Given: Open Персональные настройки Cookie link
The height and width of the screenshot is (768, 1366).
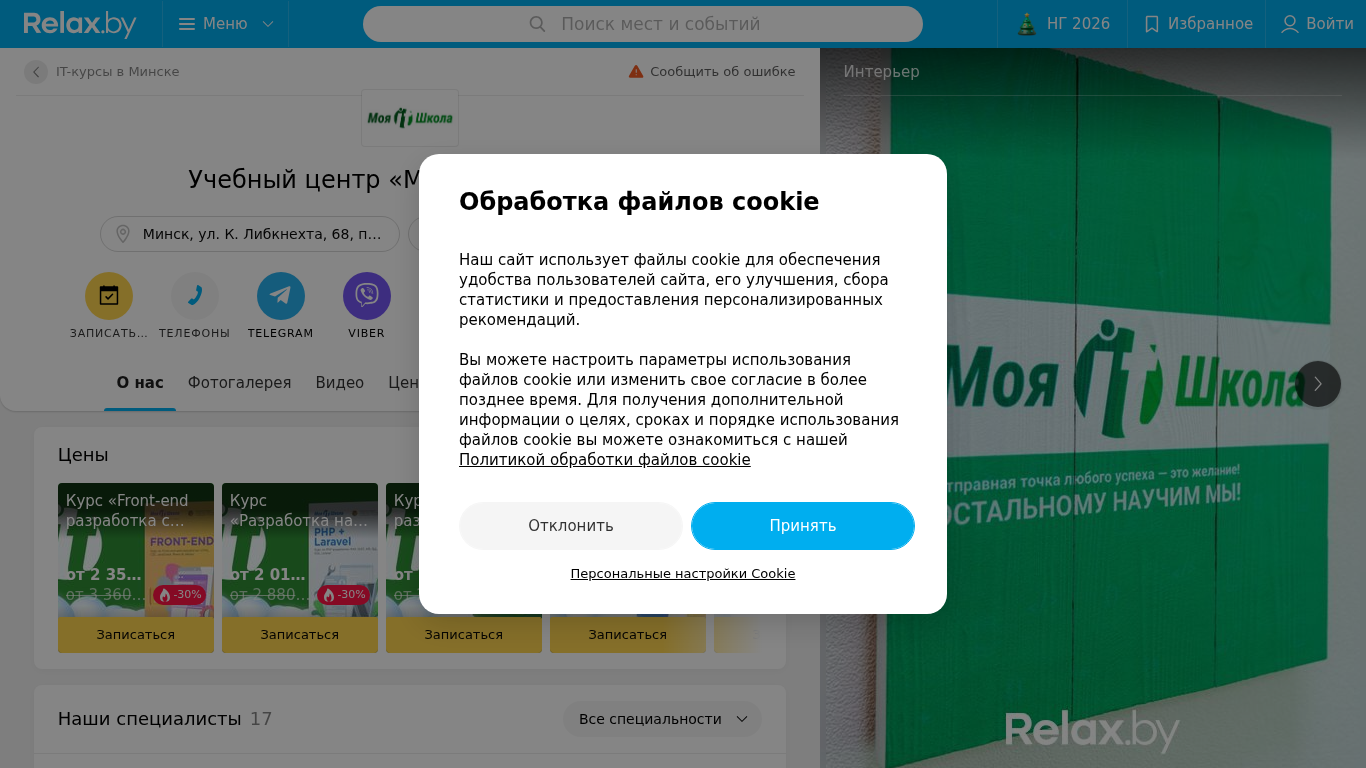Looking at the screenshot, I should click(683, 574).
